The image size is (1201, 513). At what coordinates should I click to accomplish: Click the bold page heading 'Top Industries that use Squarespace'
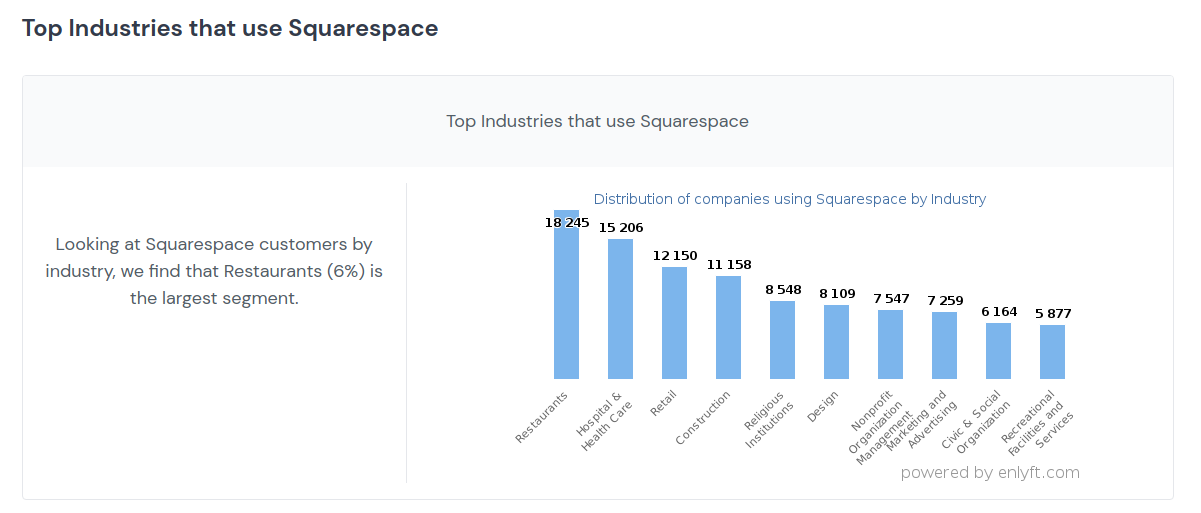pyautogui.click(x=230, y=28)
